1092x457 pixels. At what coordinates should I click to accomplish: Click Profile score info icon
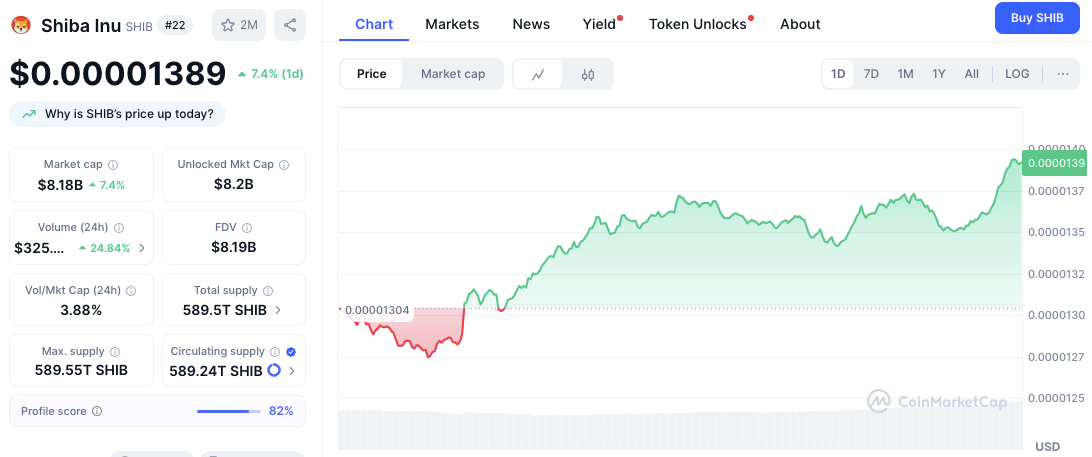click(x=97, y=411)
